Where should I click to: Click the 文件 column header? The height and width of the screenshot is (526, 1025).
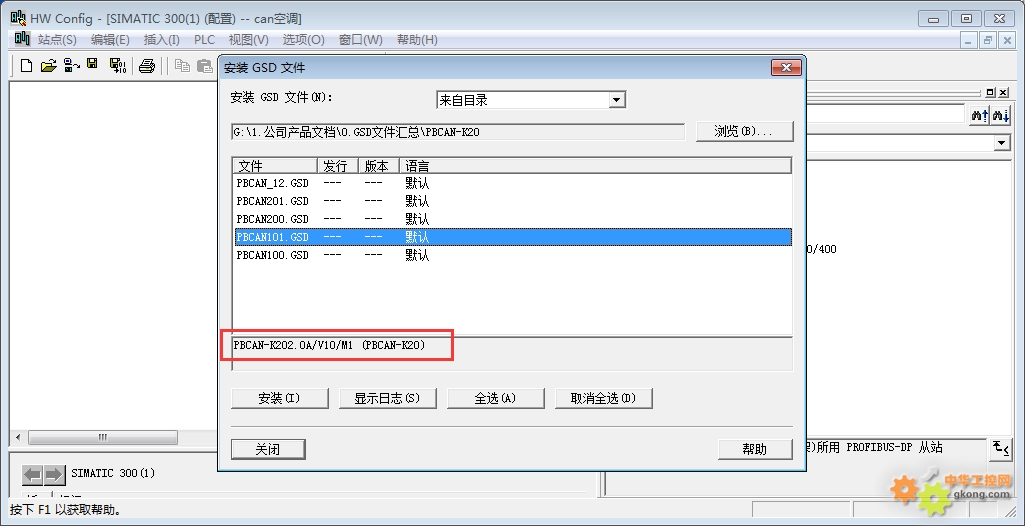(275, 166)
